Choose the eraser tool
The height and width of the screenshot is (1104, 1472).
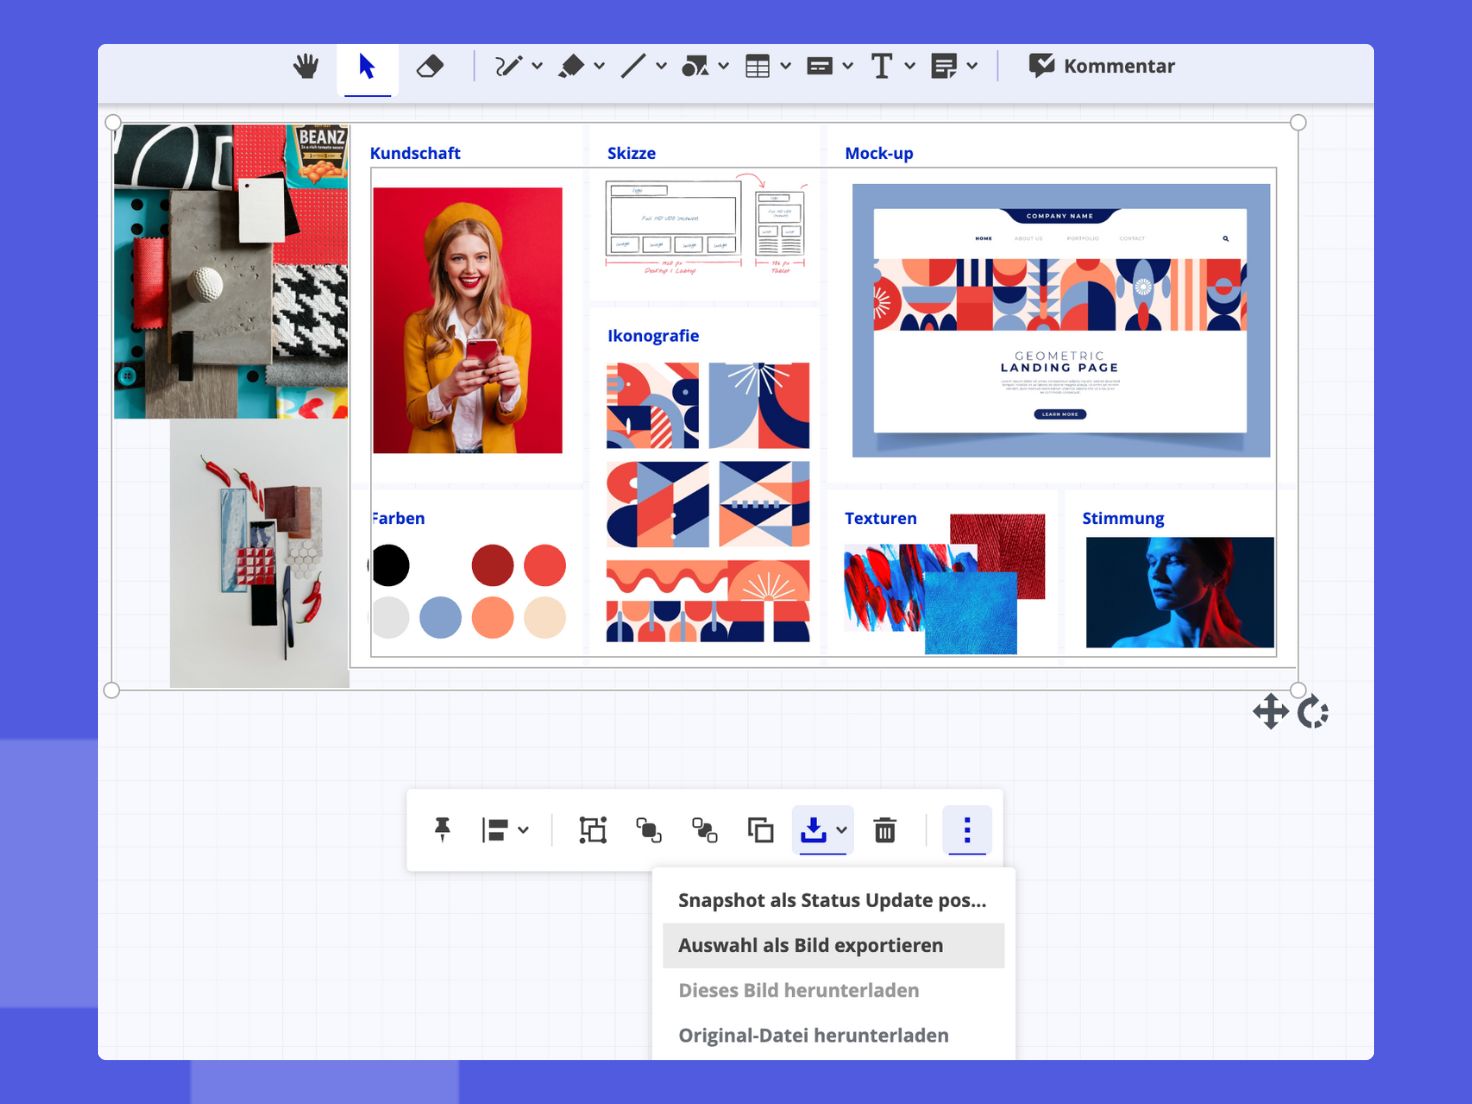(429, 67)
